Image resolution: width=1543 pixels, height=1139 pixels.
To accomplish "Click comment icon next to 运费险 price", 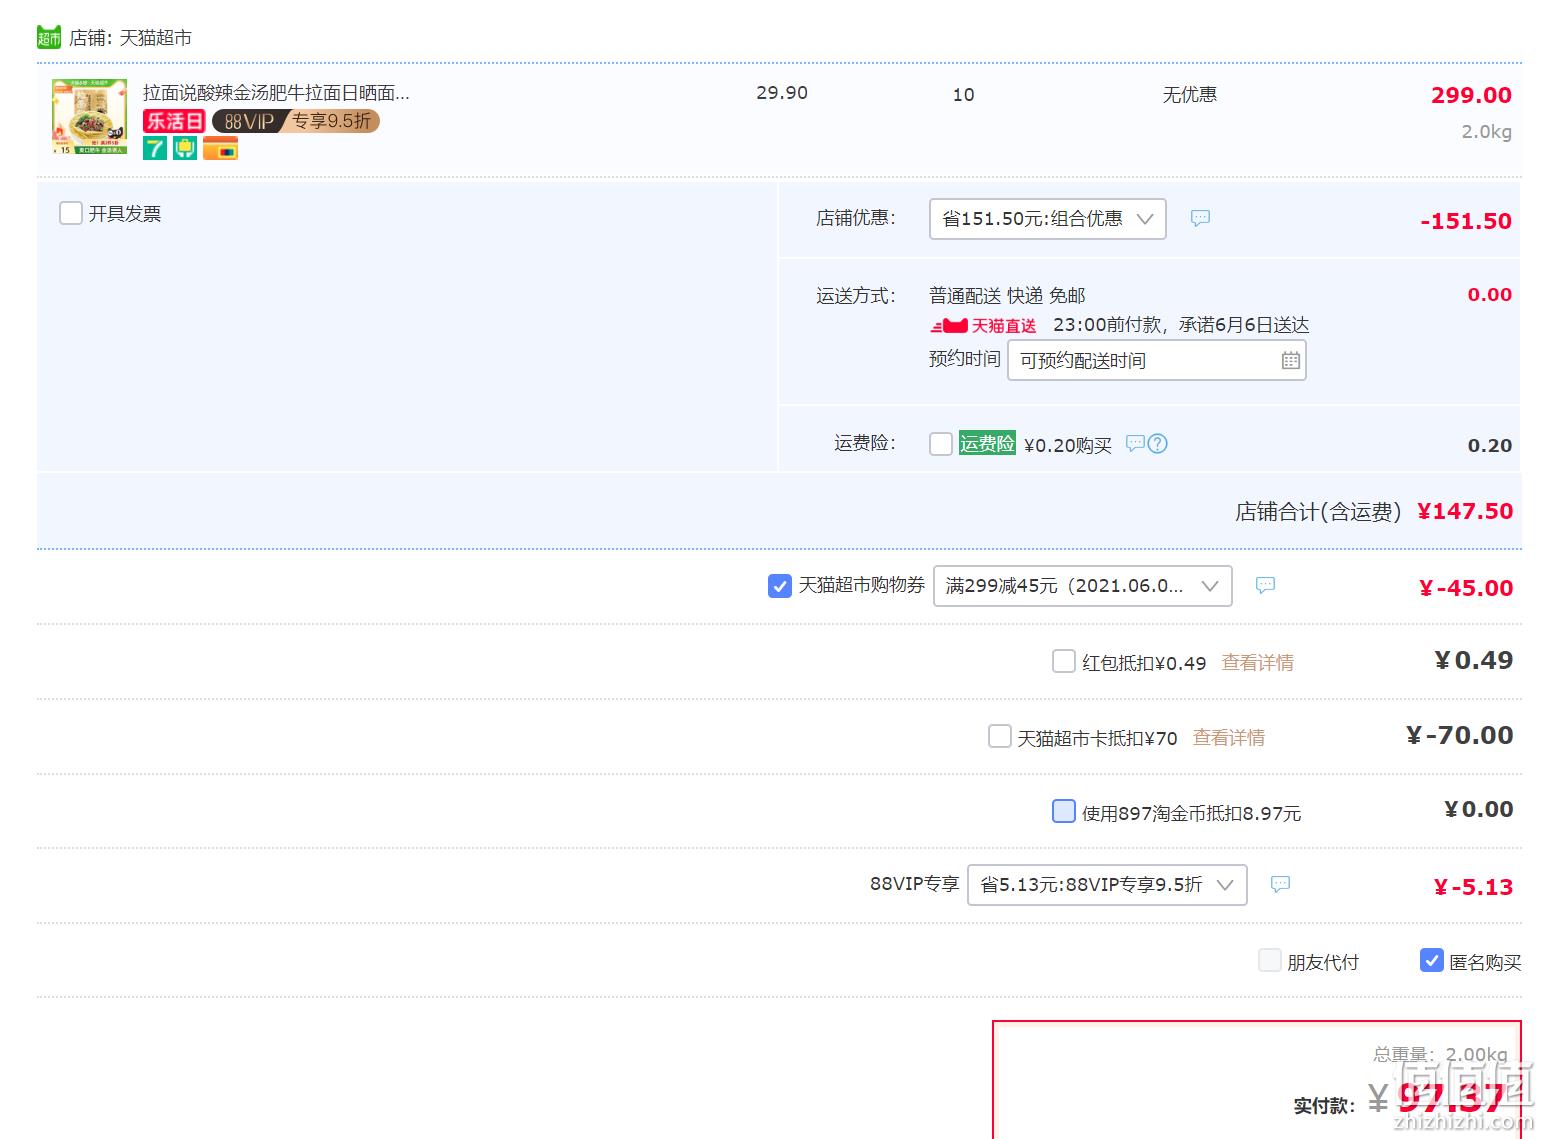I will click(x=1135, y=443).
